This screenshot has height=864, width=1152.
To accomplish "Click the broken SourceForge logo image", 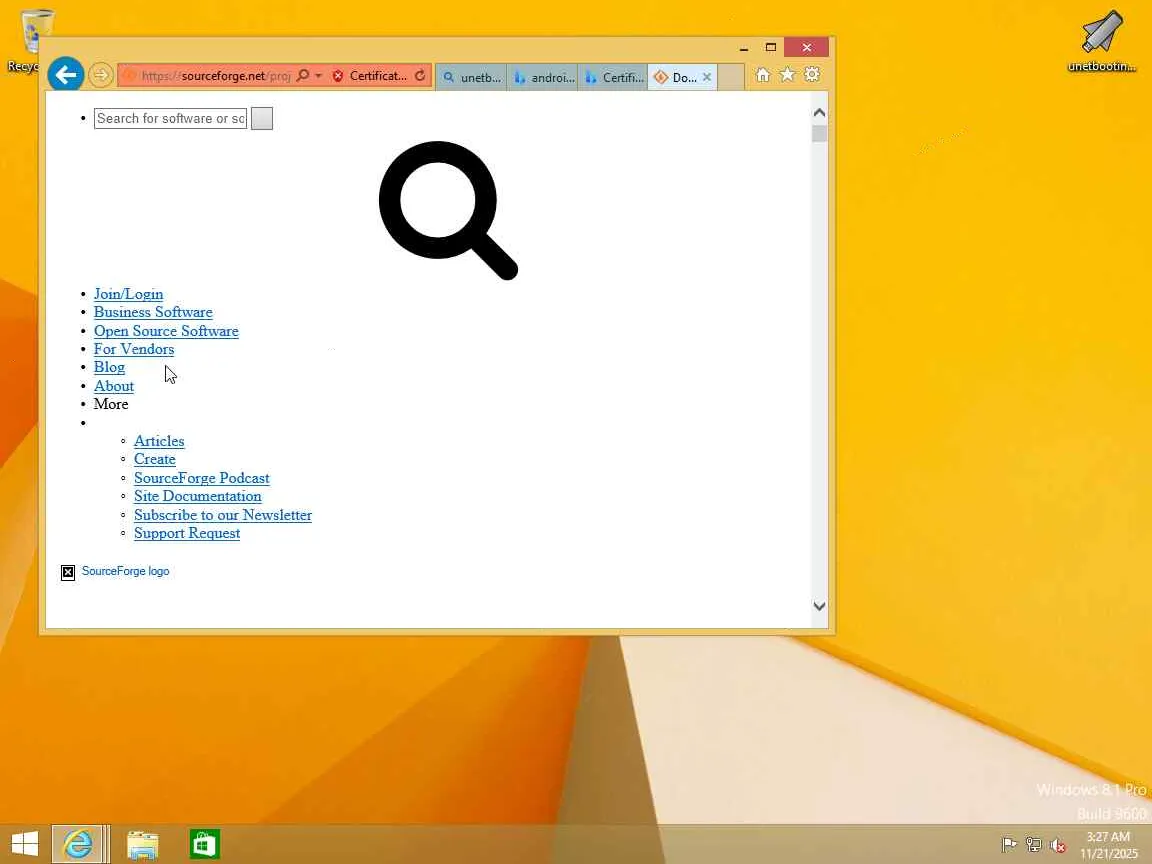I will point(68,572).
